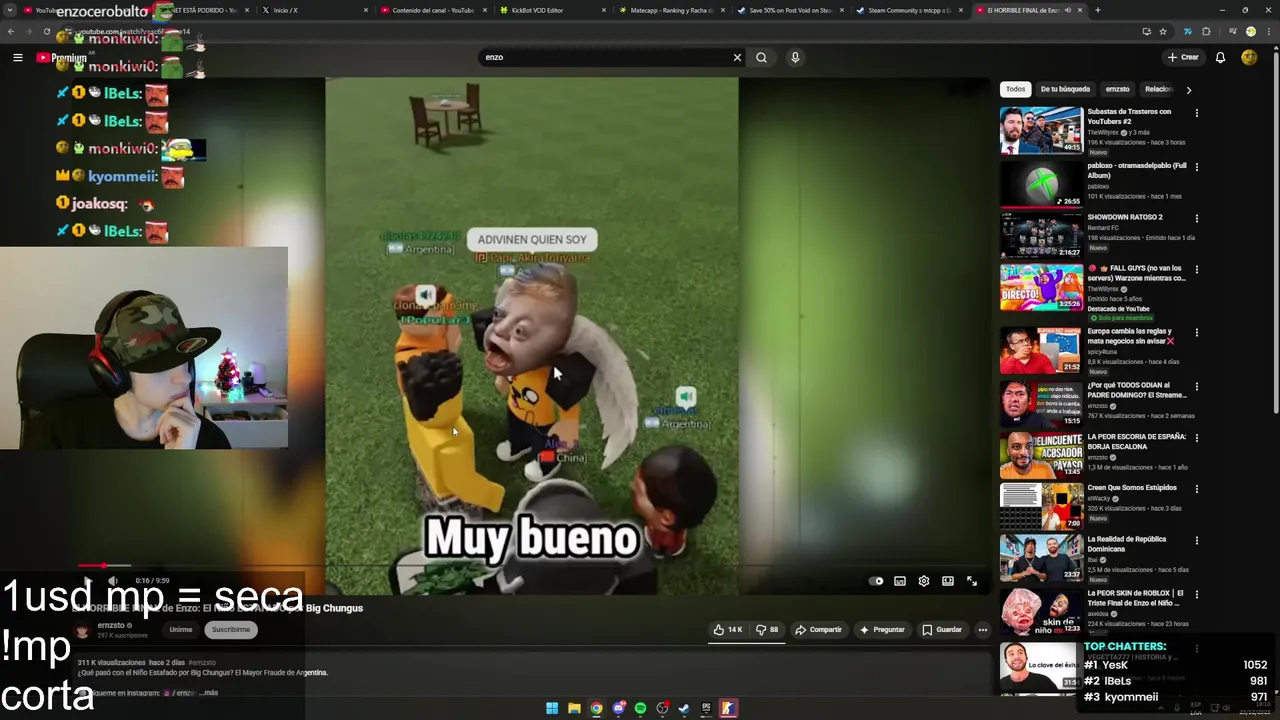Select the 'emzsto' filter chip

point(1118,89)
